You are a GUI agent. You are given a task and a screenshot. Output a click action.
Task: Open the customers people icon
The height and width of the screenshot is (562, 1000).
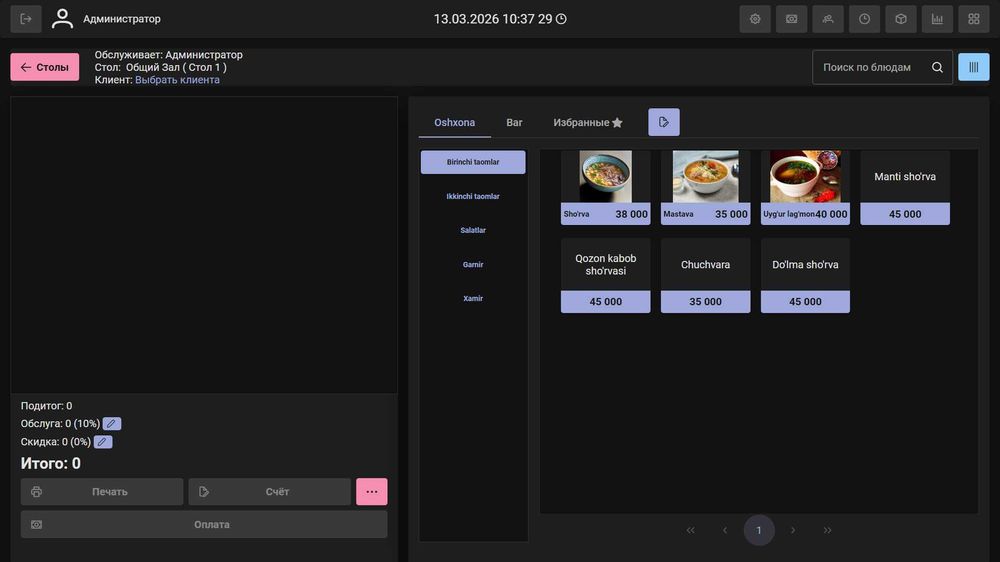(x=828, y=19)
